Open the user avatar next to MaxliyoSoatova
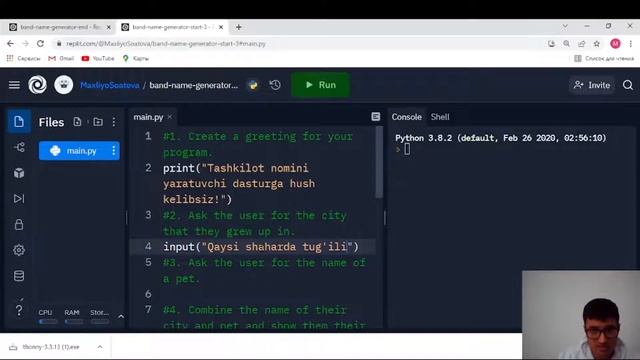 tap(64, 85)
